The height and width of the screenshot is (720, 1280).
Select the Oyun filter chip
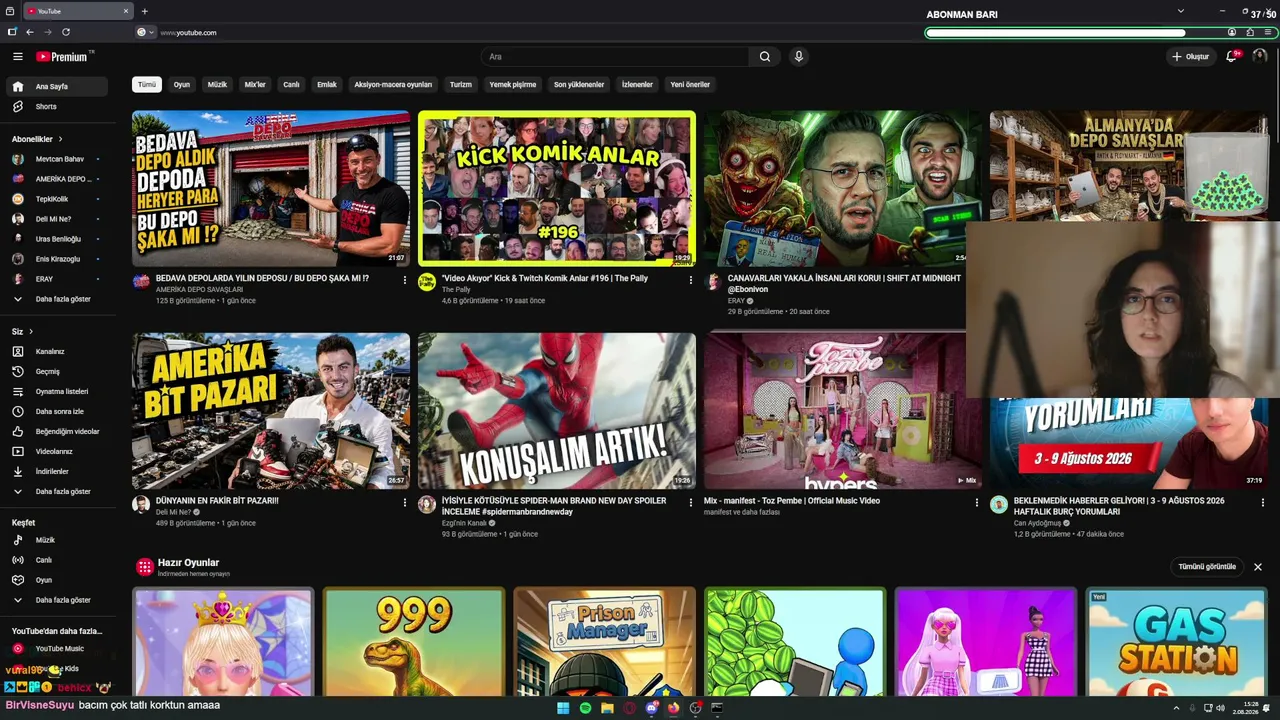coord(182,85)
